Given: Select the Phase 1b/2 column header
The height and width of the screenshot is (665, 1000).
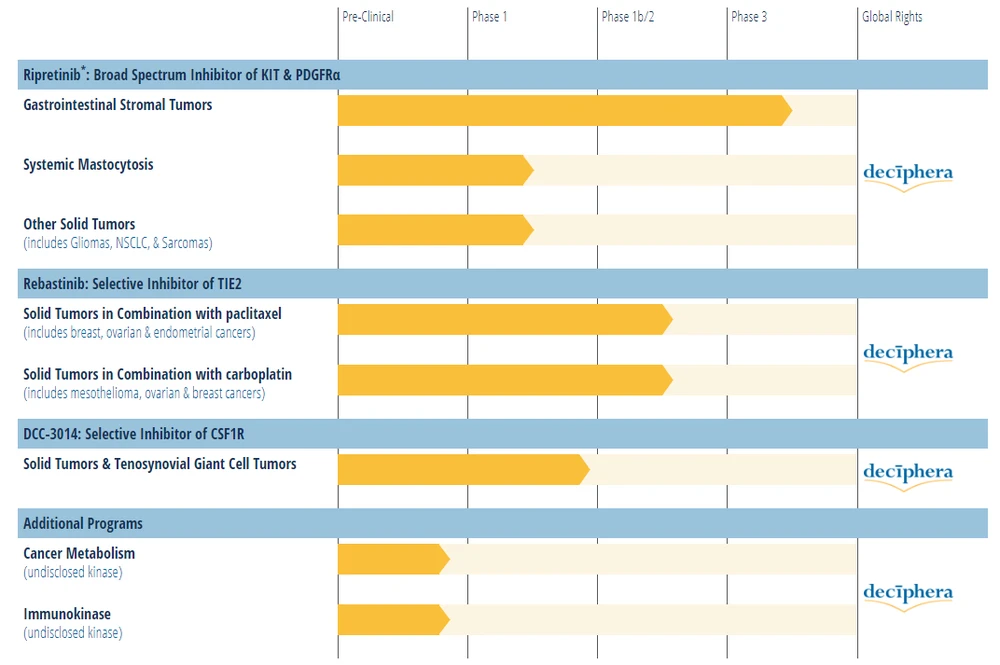Looking at the screenshot, I should [x=628, y=17].
